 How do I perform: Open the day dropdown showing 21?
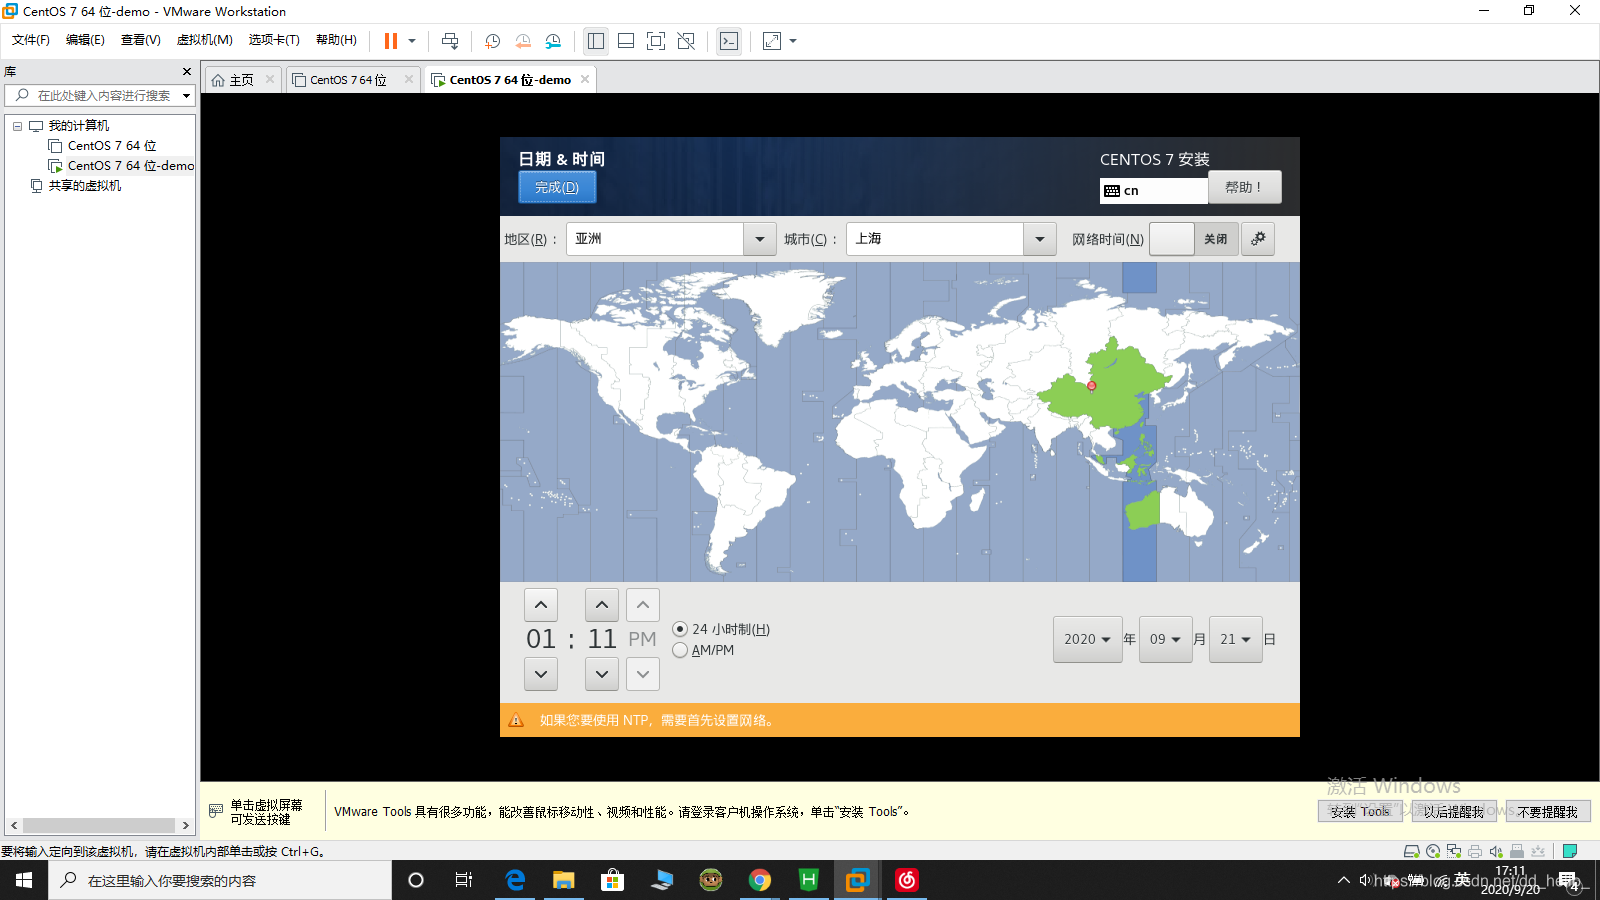(1235, 639)
